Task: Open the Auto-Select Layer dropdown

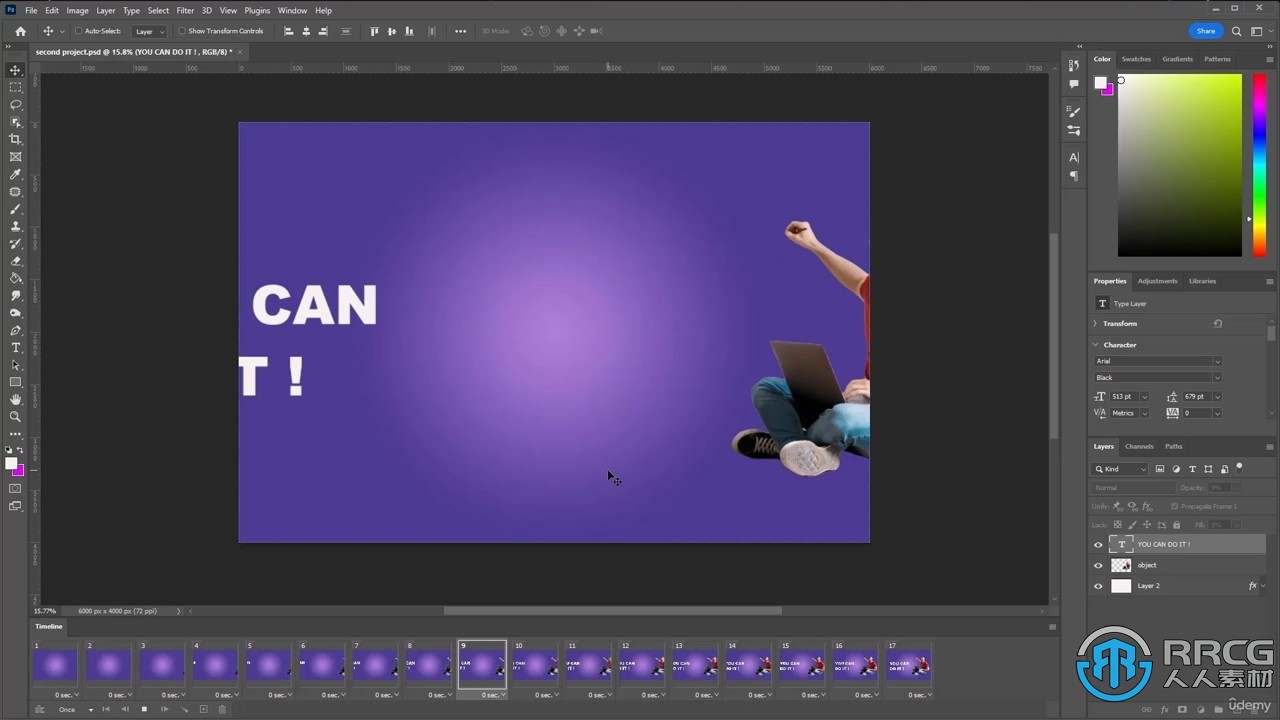Action: [150, 31]
